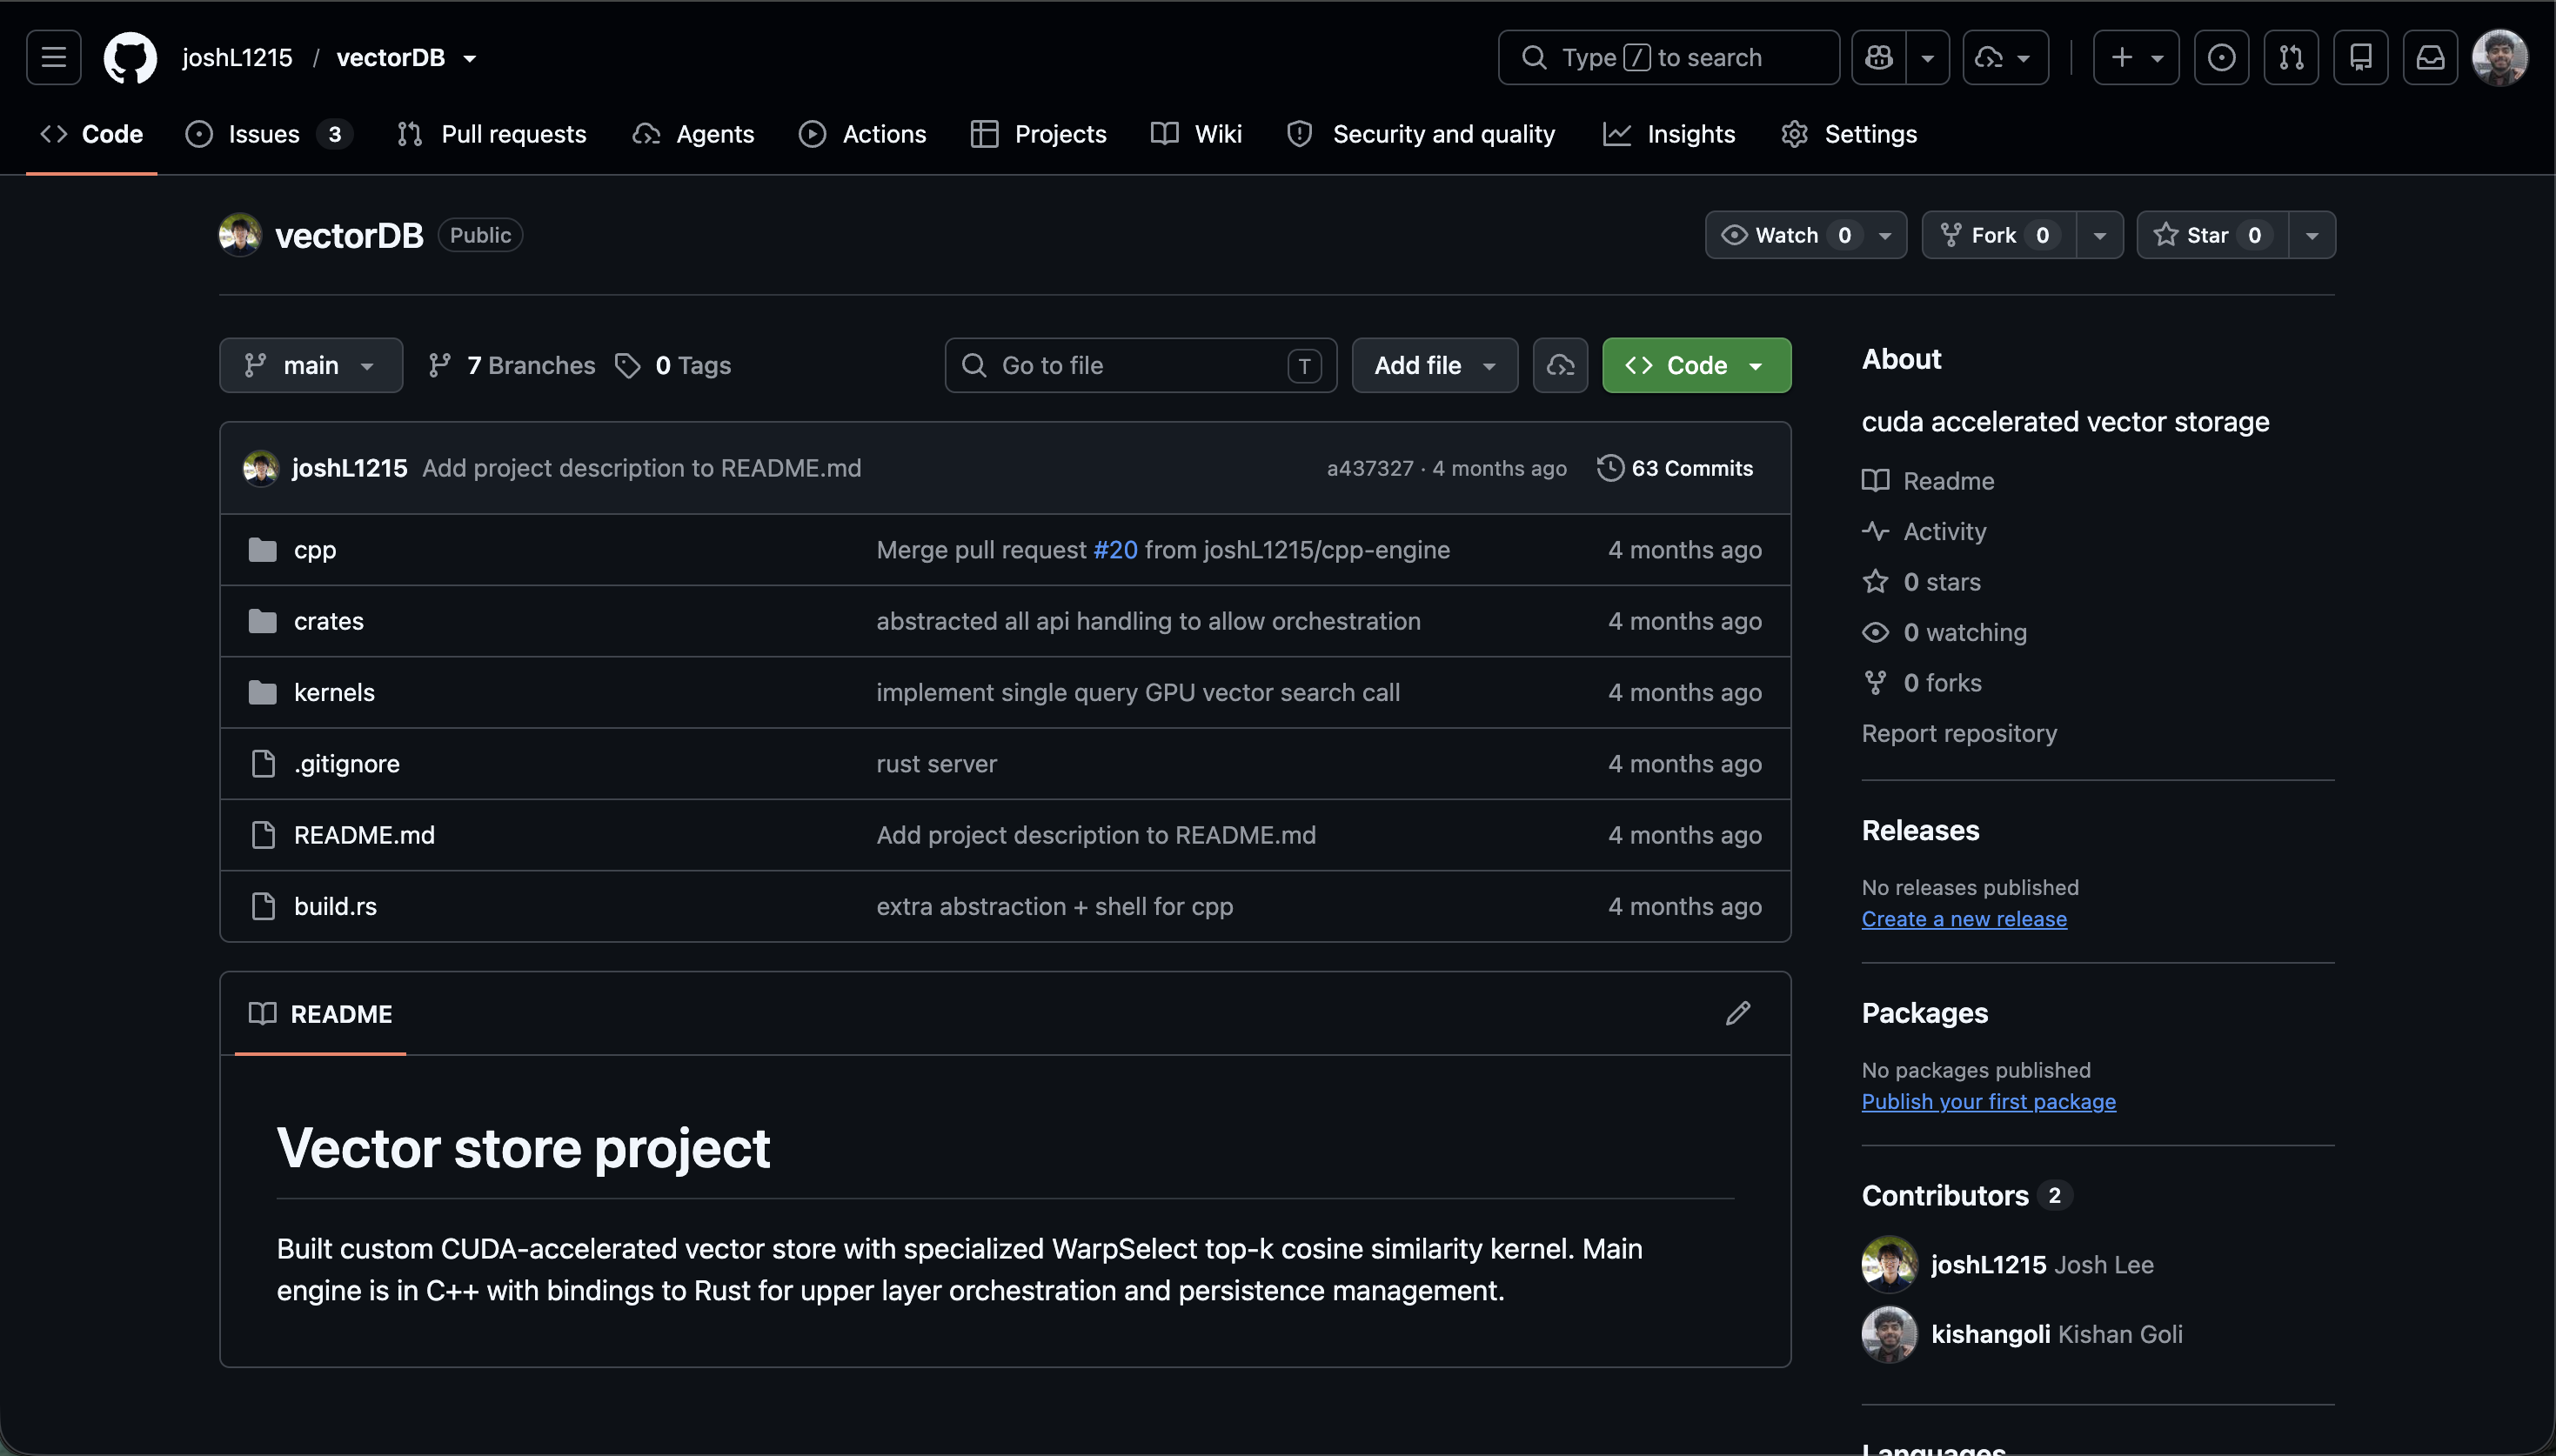
Task: Select the README tab in preview panel
Action: (320, 1013)
